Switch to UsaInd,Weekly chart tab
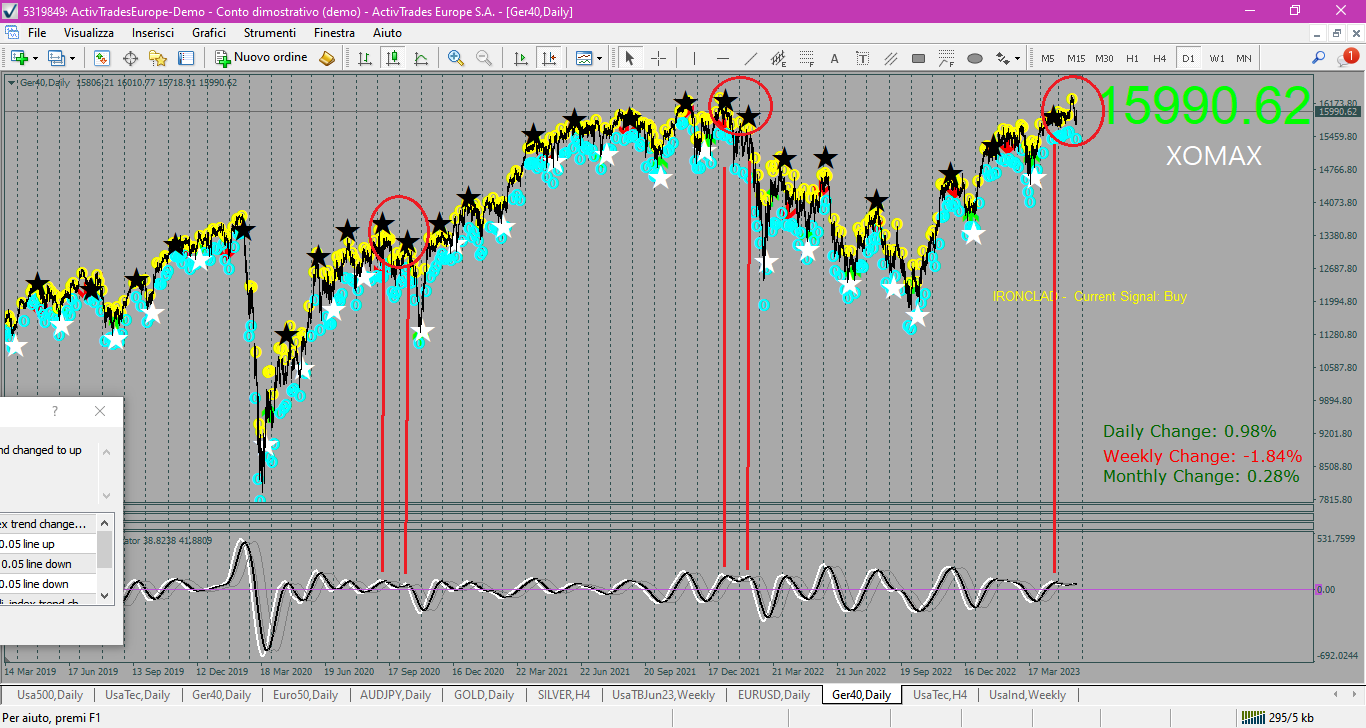The width and height of the screenshot is (1366, 728). pos(1027,695)
